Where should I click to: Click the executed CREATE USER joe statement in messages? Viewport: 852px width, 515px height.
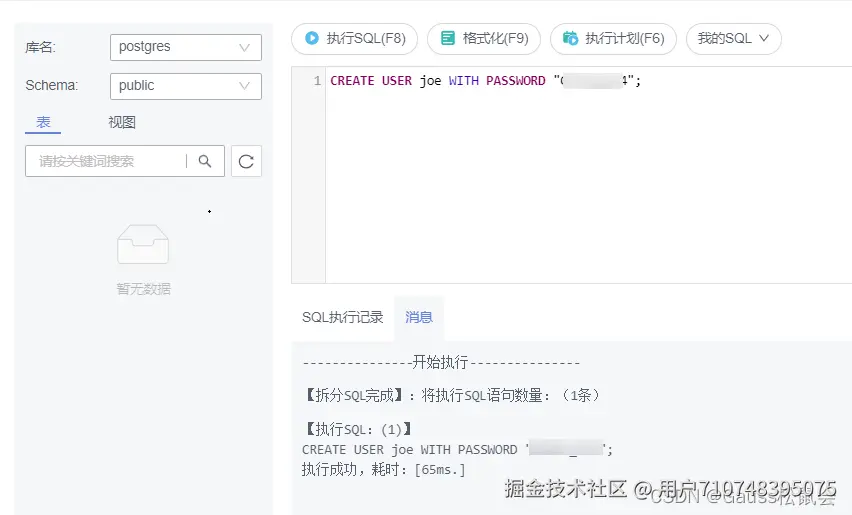click(x=458, y=450)
